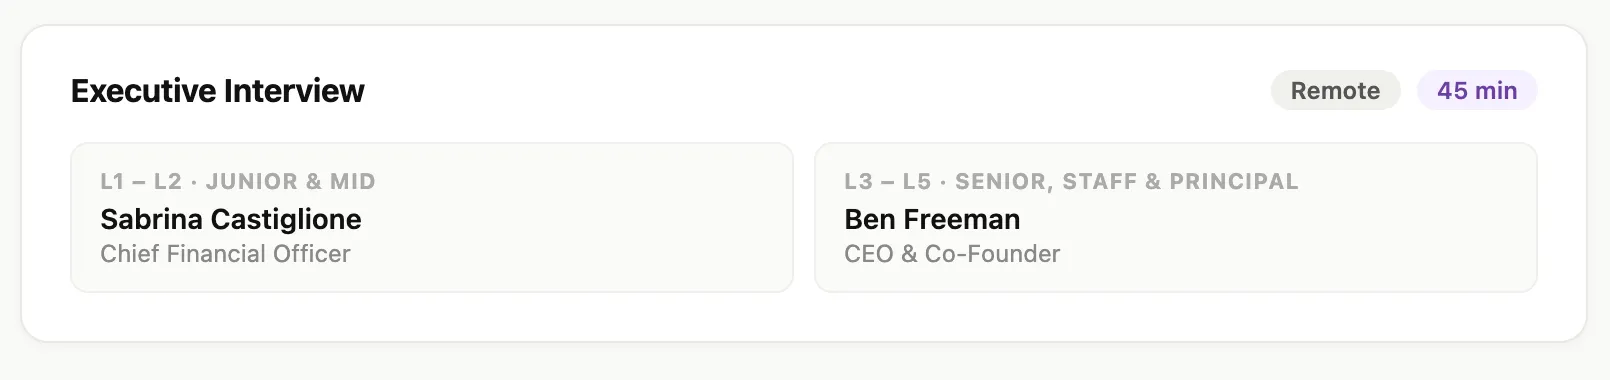1610x380 pixels.
Task: Click the CEO & Co-Founder title
Action: coord(952,254)
